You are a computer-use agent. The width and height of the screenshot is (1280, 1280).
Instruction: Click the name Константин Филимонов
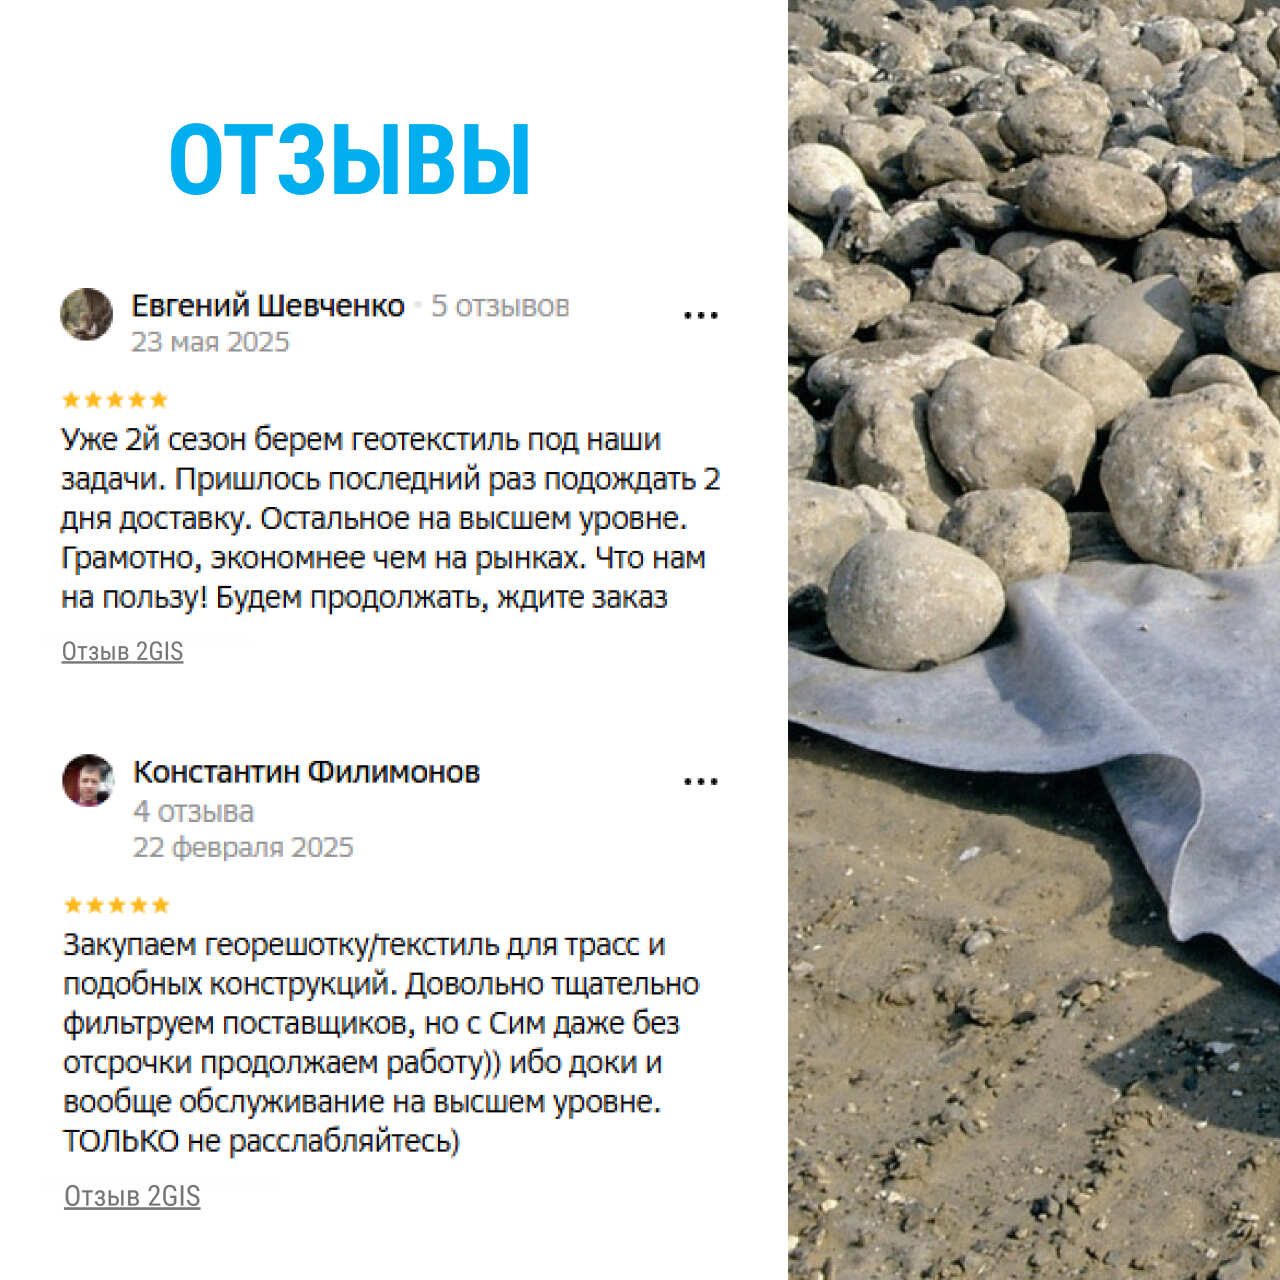(x=306, y=772)
